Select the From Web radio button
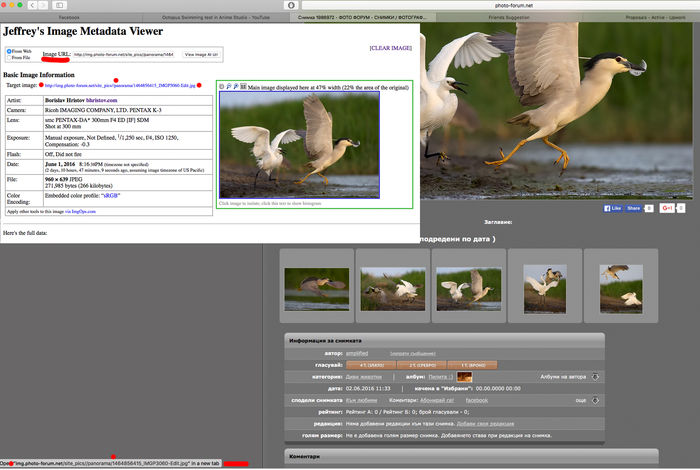Screen dimensions: 700x470 point(9,50)
